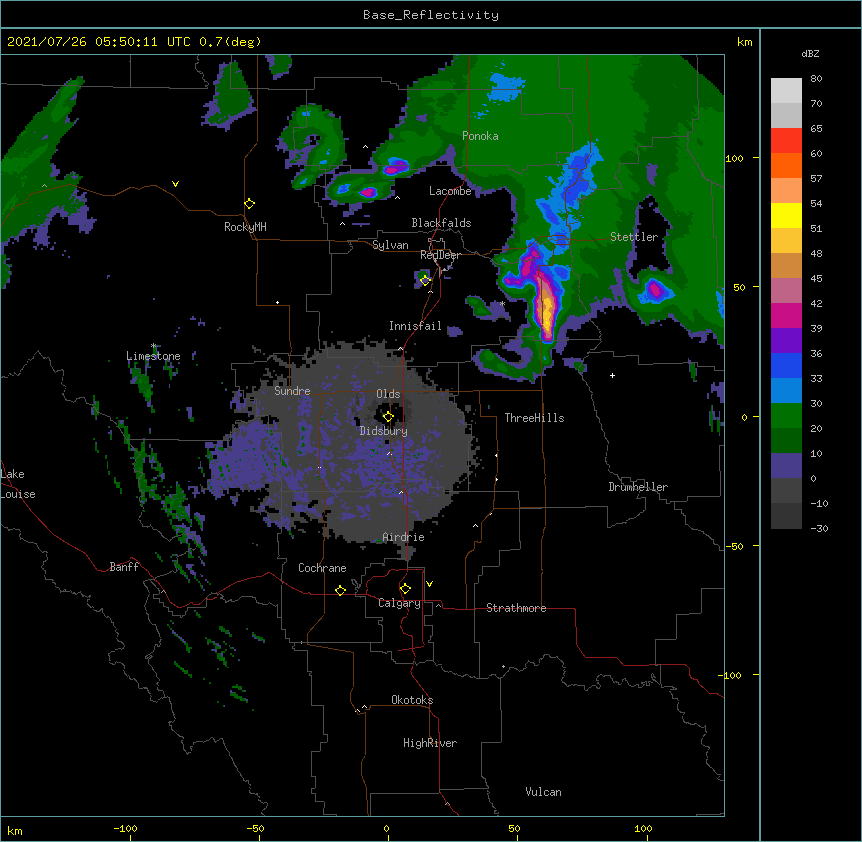Click the 65 value on the dBZ scale

click(816, 129)
